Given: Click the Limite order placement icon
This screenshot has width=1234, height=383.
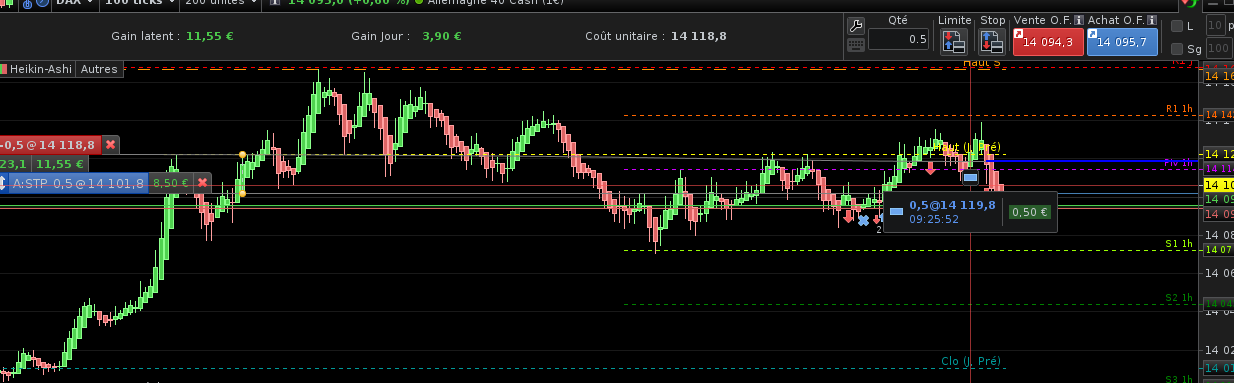Looking at the screenshot, I should pyautogui.click(x=954, y=41).
